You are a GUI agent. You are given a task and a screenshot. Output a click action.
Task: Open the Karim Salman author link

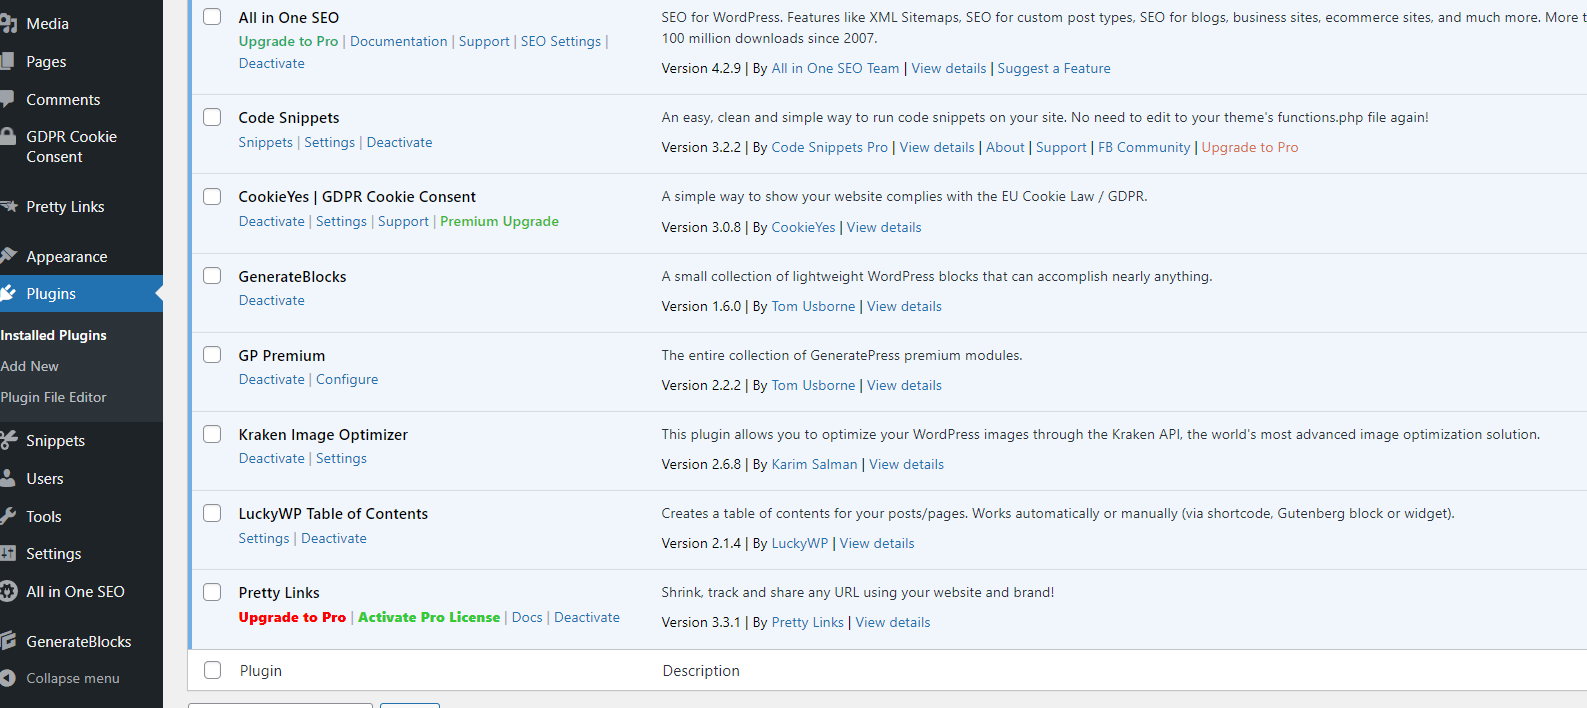coord(814,464)
